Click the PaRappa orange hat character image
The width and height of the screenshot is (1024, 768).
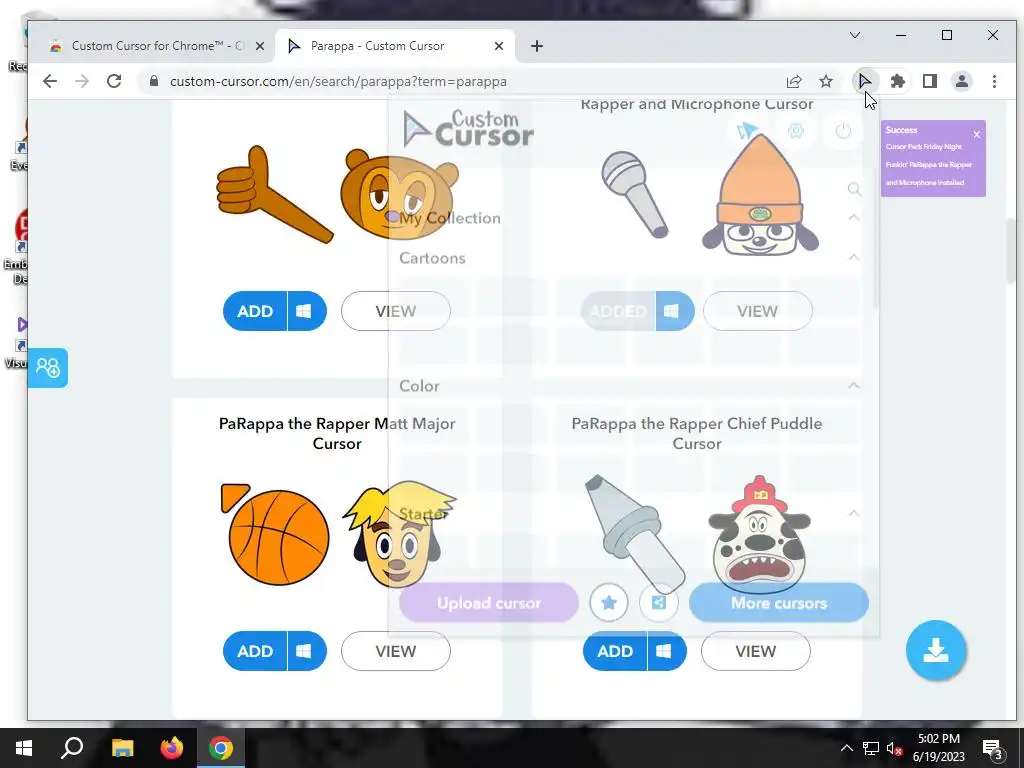(x=760, y=195)
